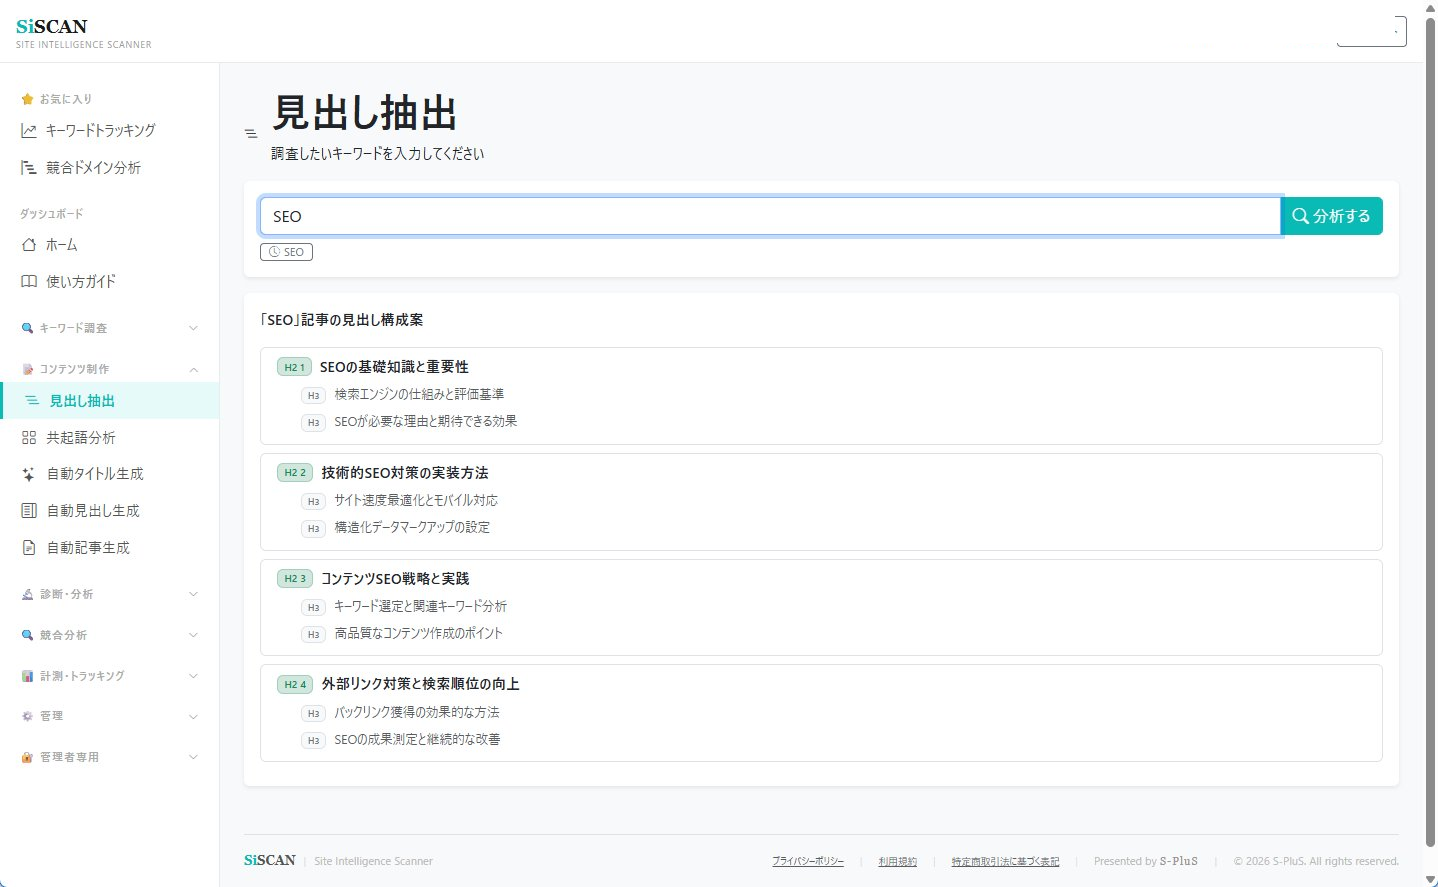The image size is (1438, 887).
Task: Expand the 管理者専用 sidebar section
Action: [x=110, y=757]
